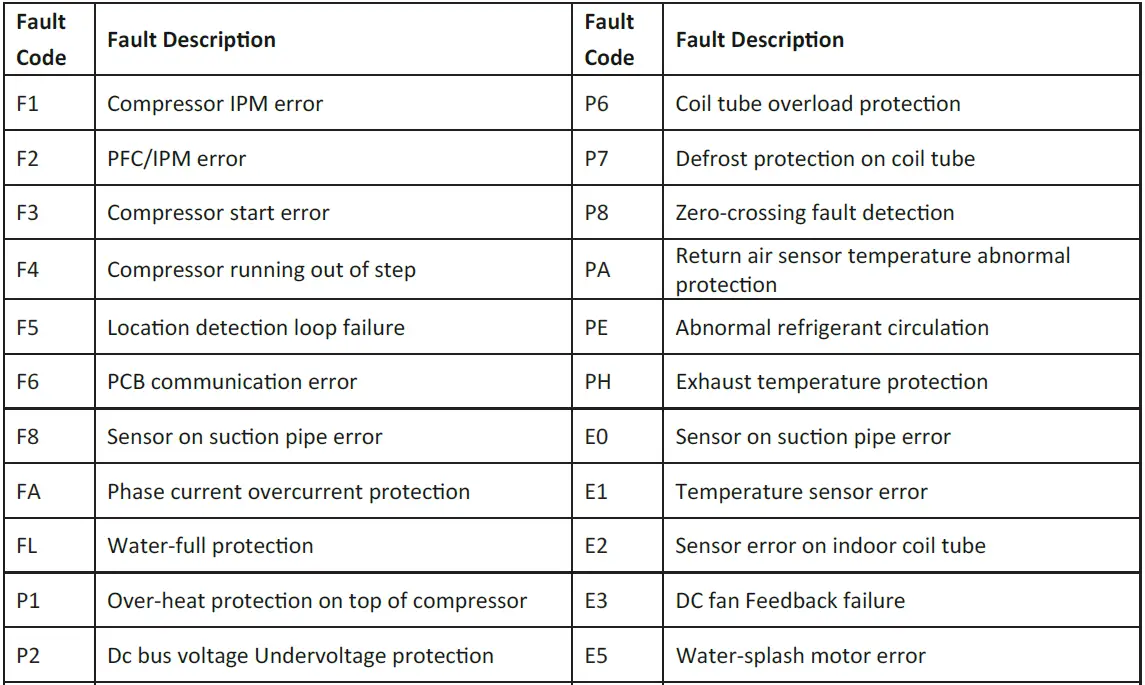Click 'DC fan Feedback failure' text

point(790,601)
